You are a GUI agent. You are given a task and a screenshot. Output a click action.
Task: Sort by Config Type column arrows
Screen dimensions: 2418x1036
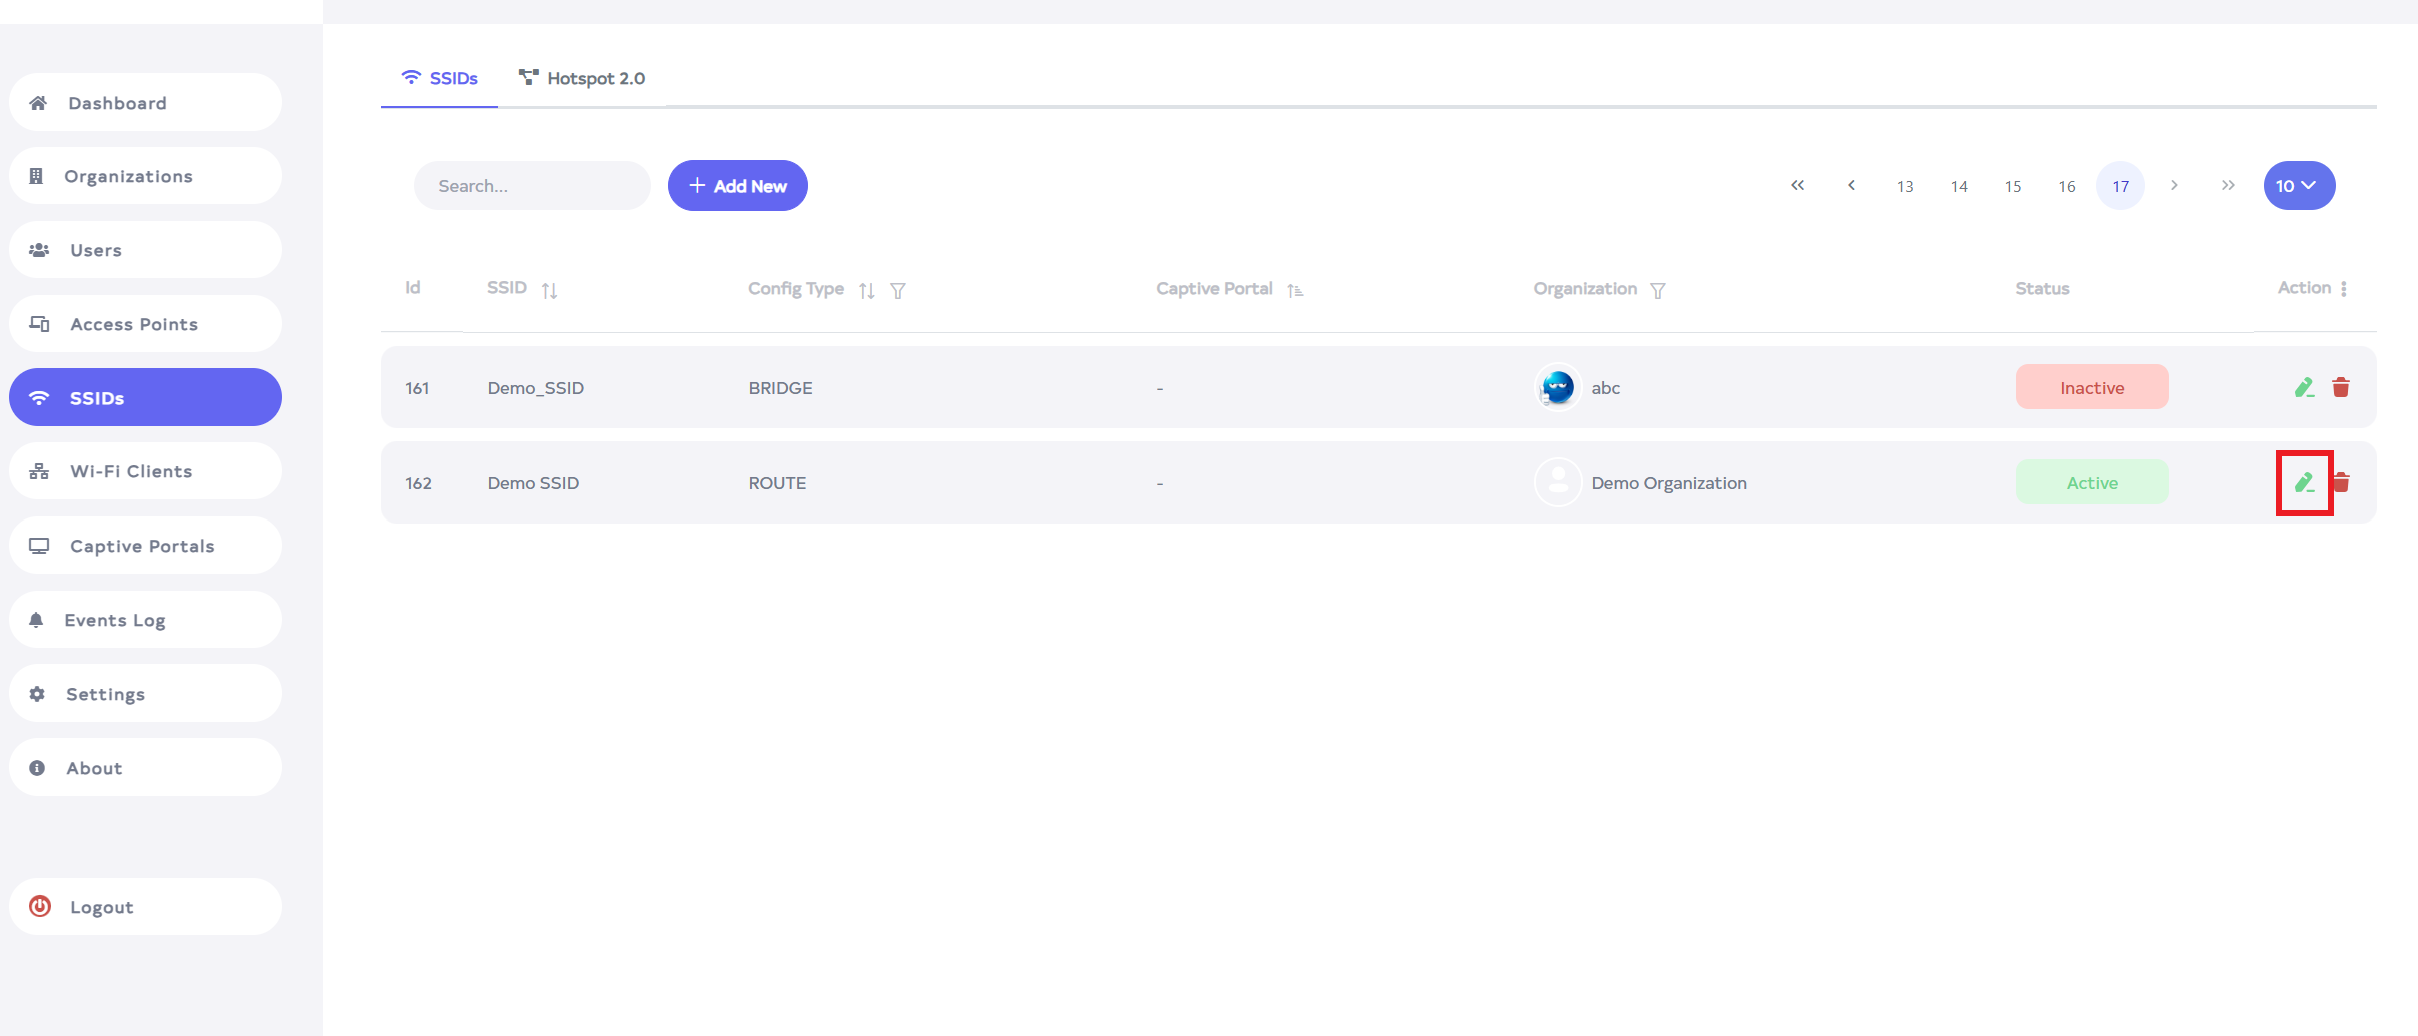point(867,290)
